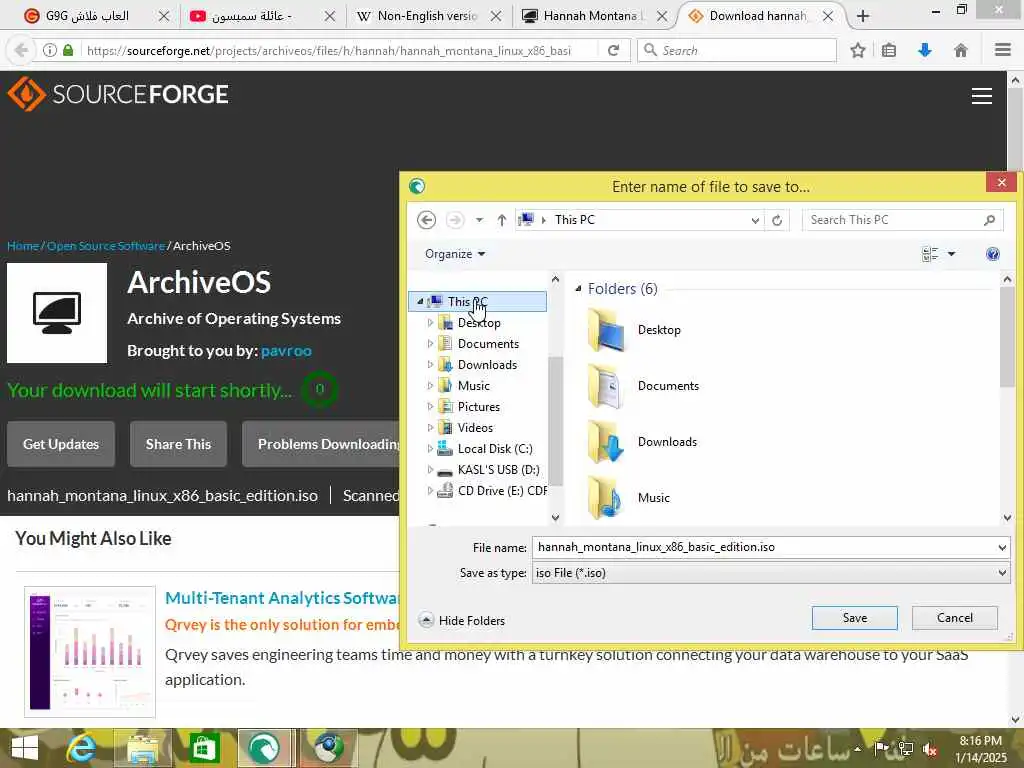Viewport: 1024px width, 768px height.
Task: Open the Home breadcrumb link
Action: [23, 246]
